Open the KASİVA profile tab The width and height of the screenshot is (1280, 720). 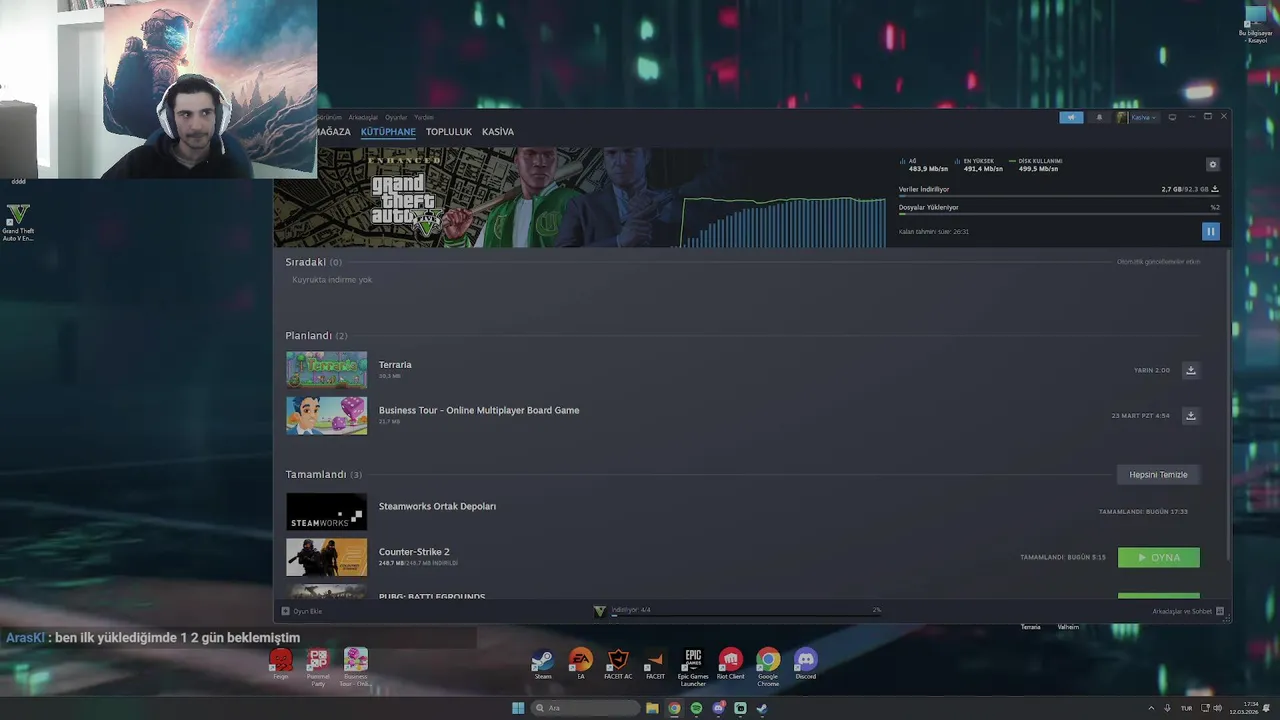click(x=498, y=132)
